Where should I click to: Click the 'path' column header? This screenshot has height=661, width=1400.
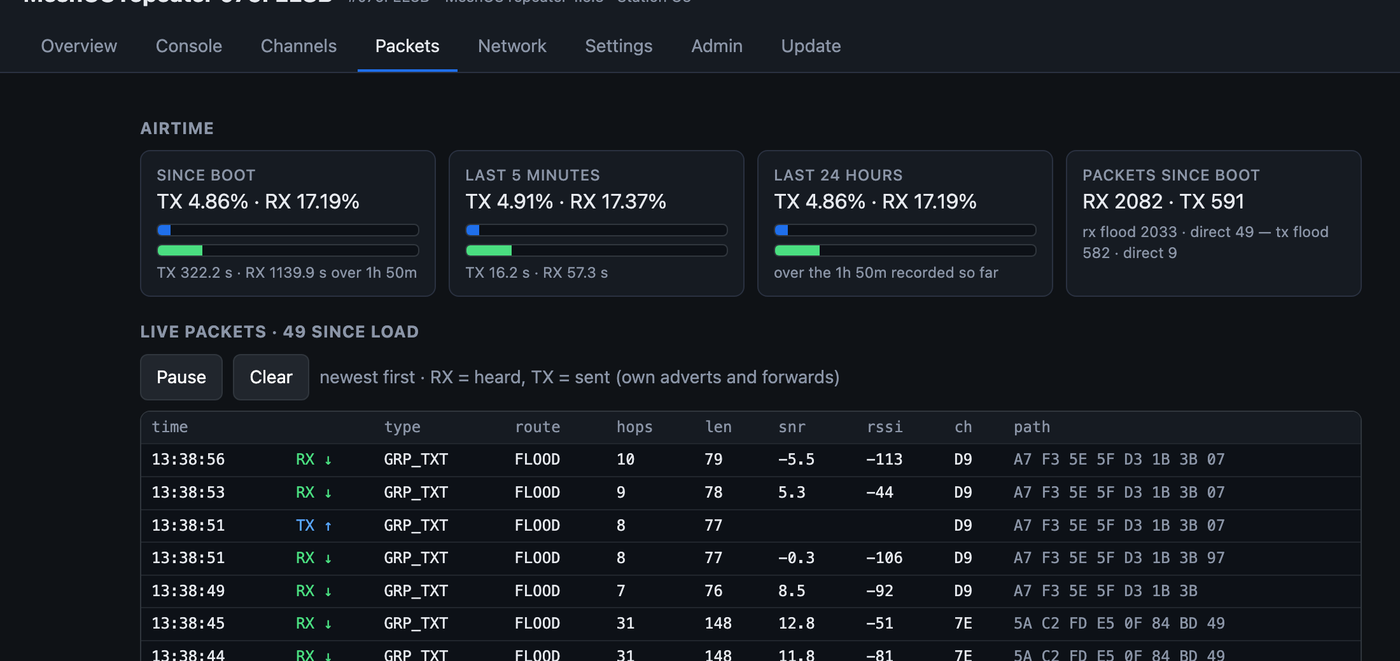[1031, 427]
